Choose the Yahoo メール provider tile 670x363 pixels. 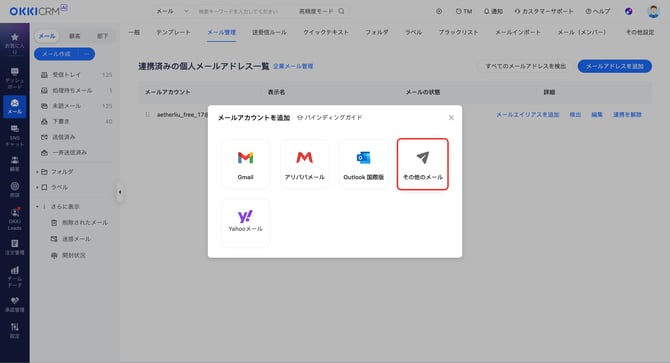[245, 222]
